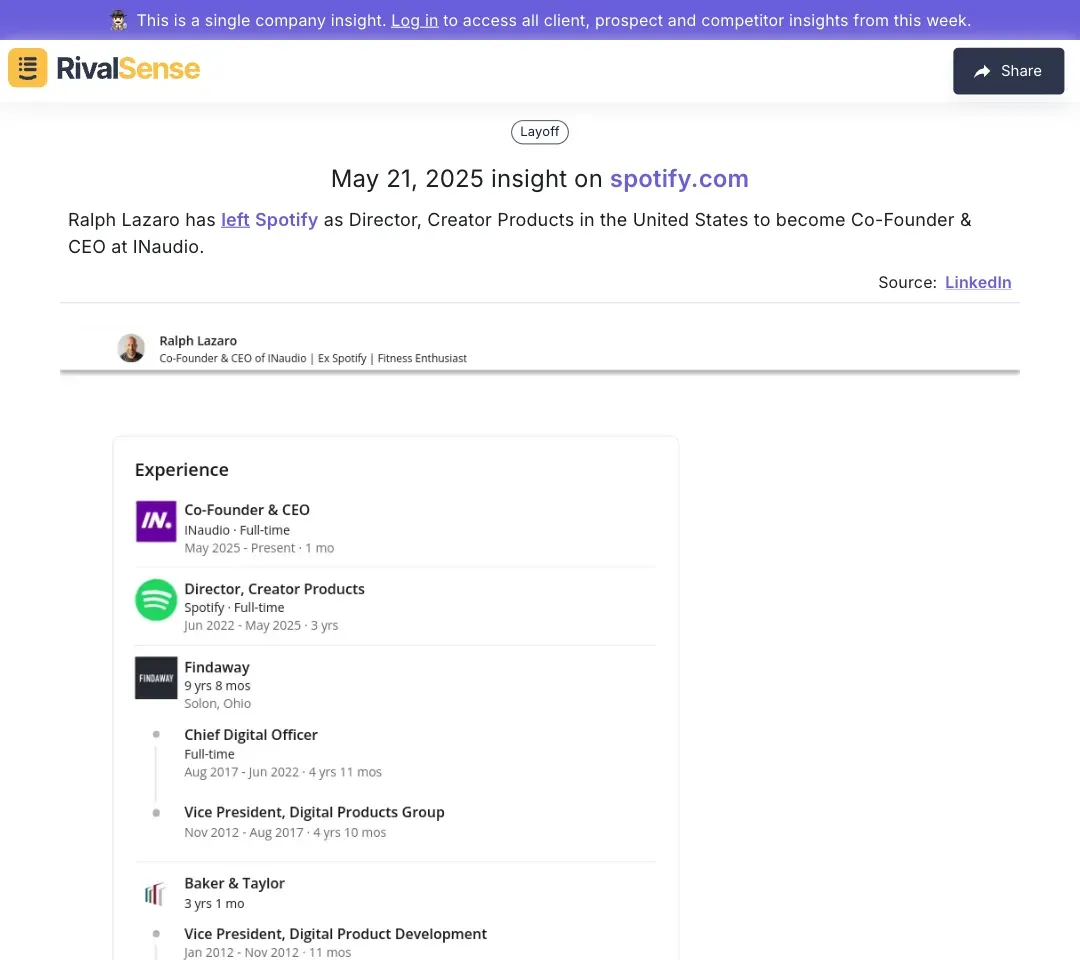Viewport: 1080px width, 960px height.
Task: Open the Spotify link in summary
Action: 287,220
